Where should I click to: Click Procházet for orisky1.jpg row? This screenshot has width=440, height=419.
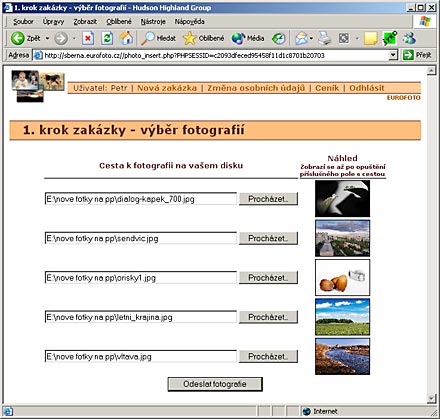pyautogui.click(x=268, y=278)
